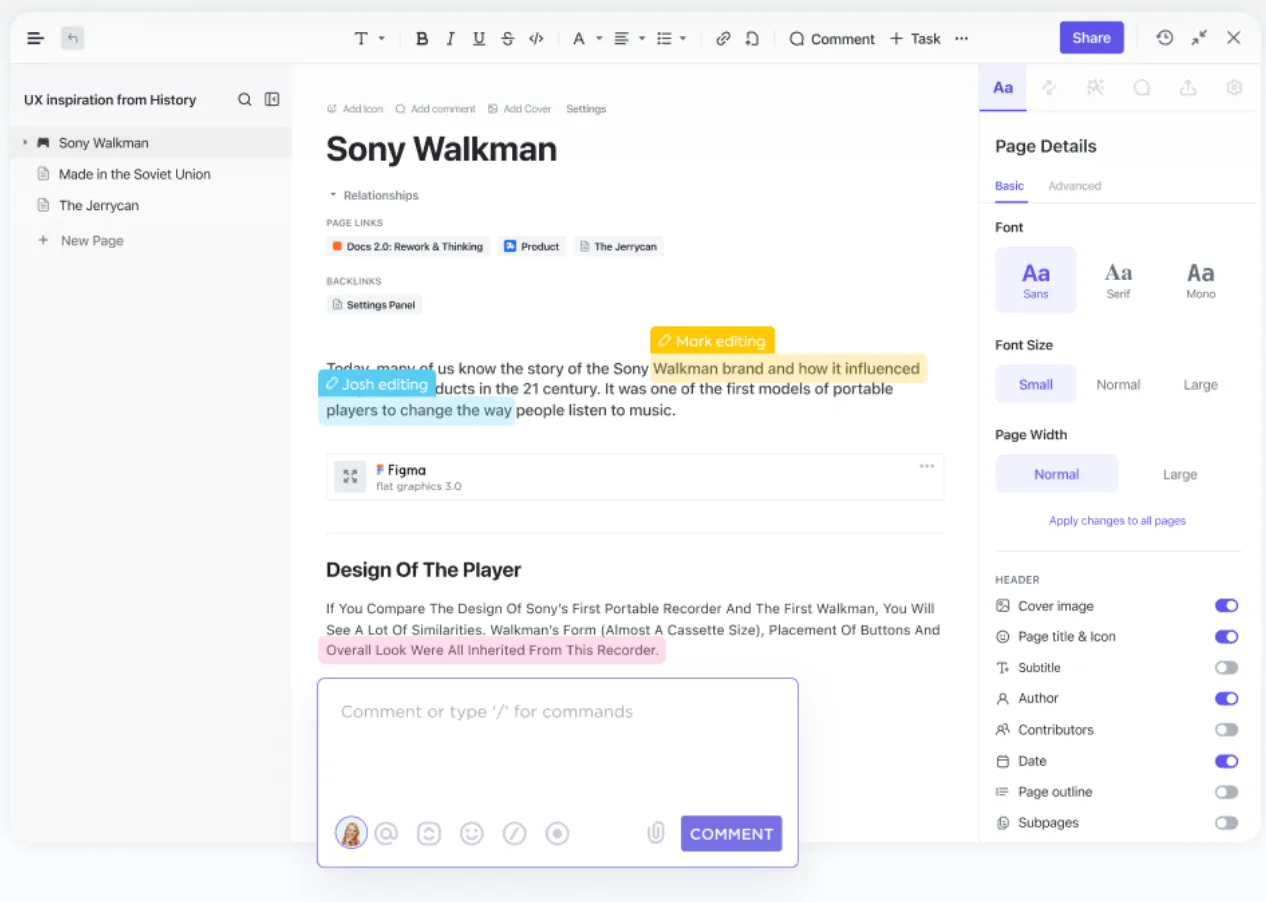Insert inline code formatting

[x=536, y=39]
